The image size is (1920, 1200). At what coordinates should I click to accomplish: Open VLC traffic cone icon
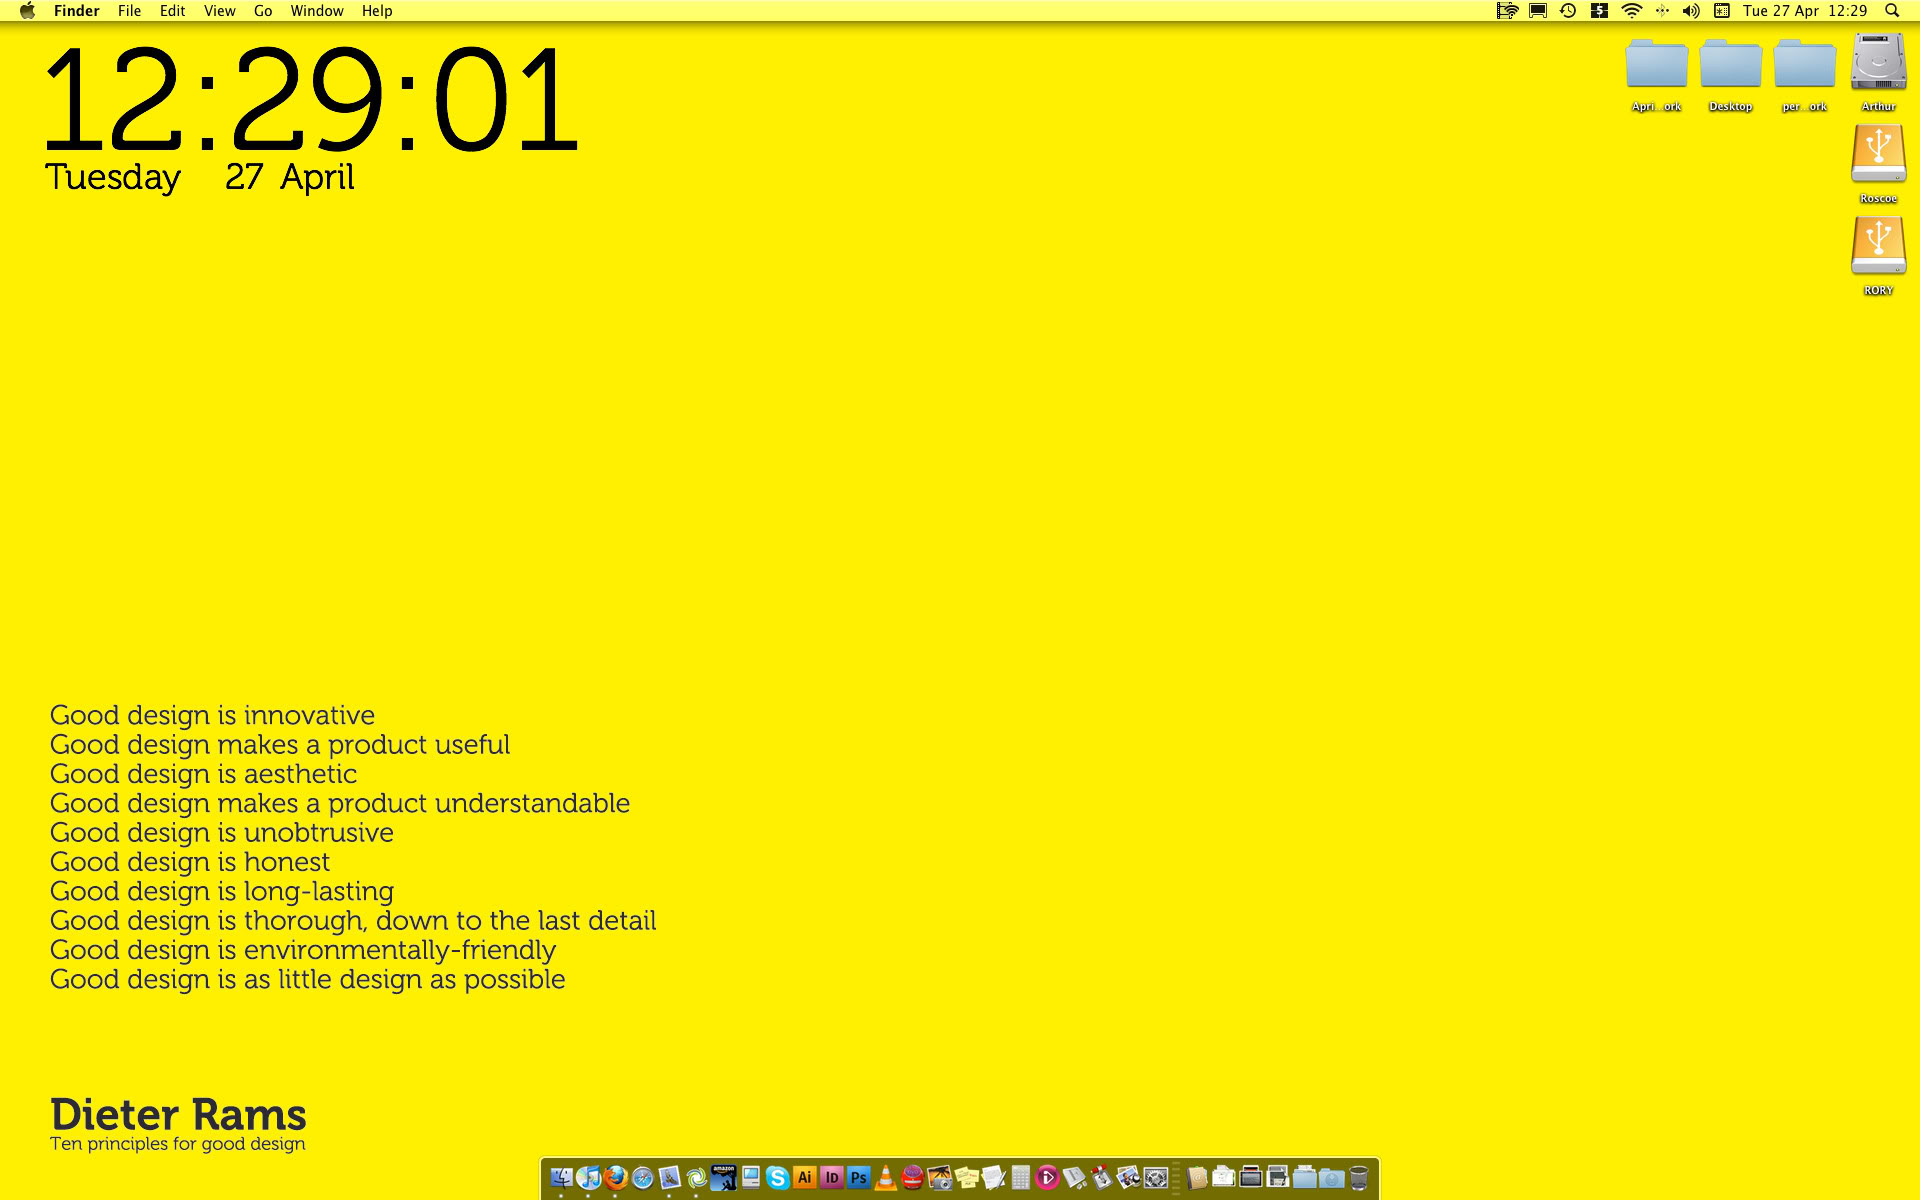(885, 1178)
